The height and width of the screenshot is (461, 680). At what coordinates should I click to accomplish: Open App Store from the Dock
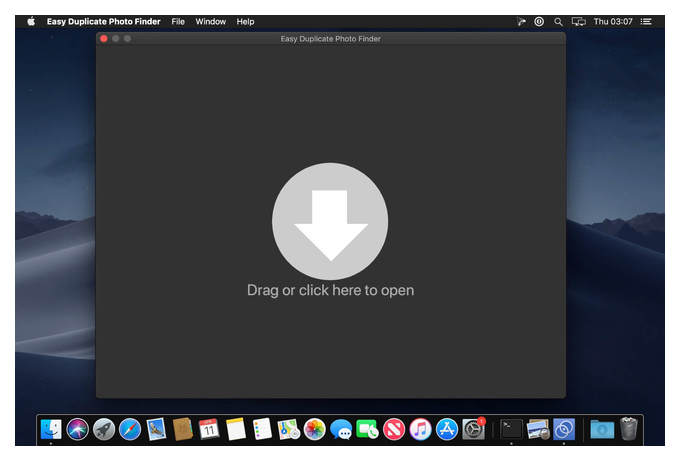tap(447, 429)
